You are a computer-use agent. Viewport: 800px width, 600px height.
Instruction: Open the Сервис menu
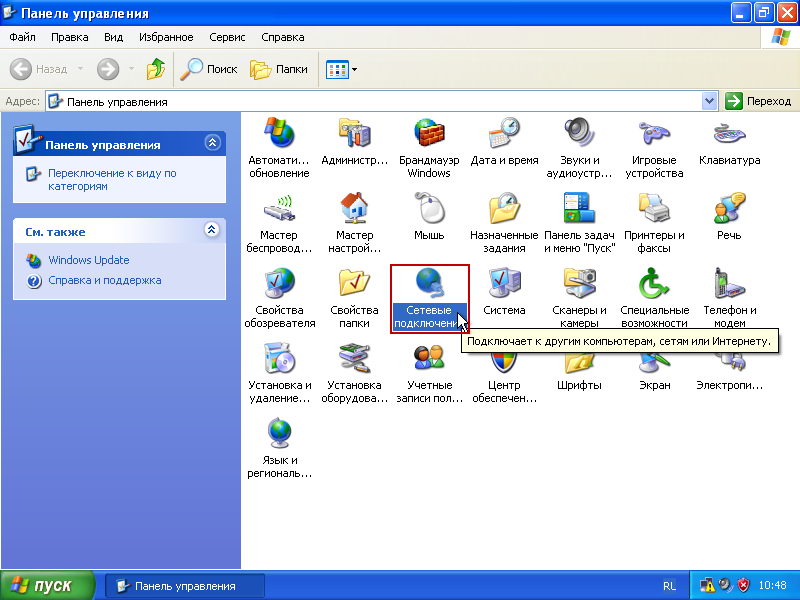[227, 37]
